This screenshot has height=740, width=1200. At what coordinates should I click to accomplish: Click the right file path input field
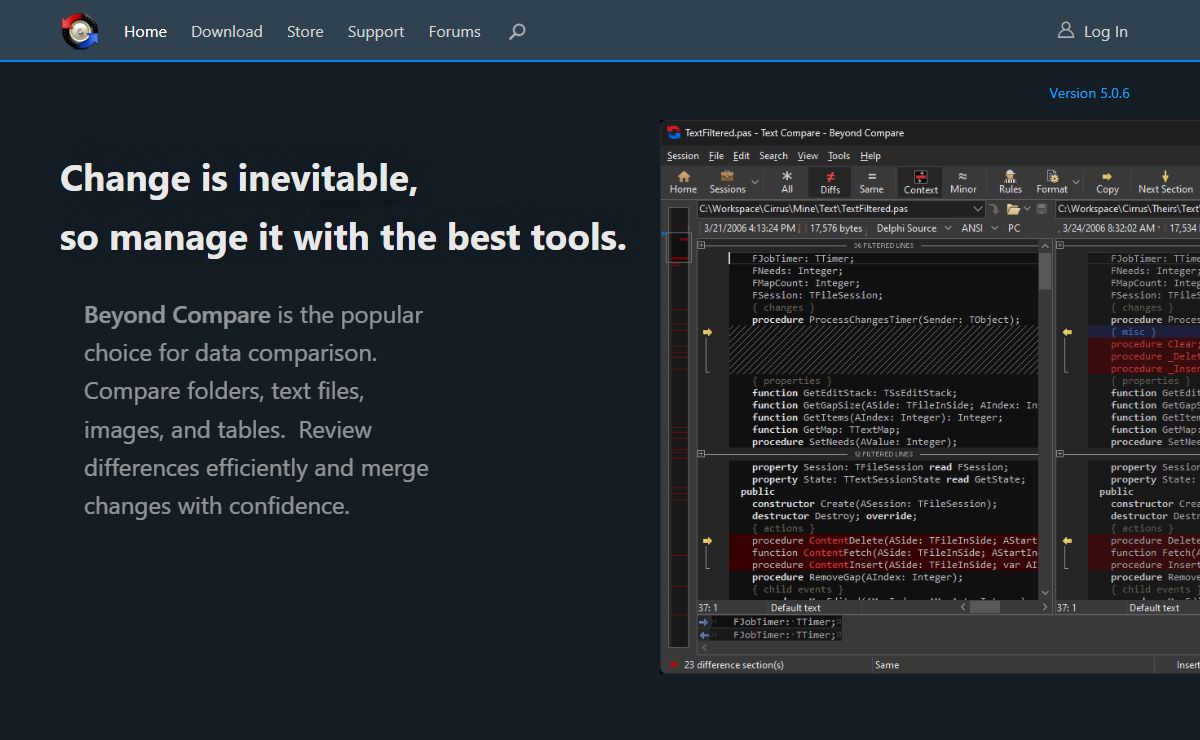click(x=1128, y=209)
